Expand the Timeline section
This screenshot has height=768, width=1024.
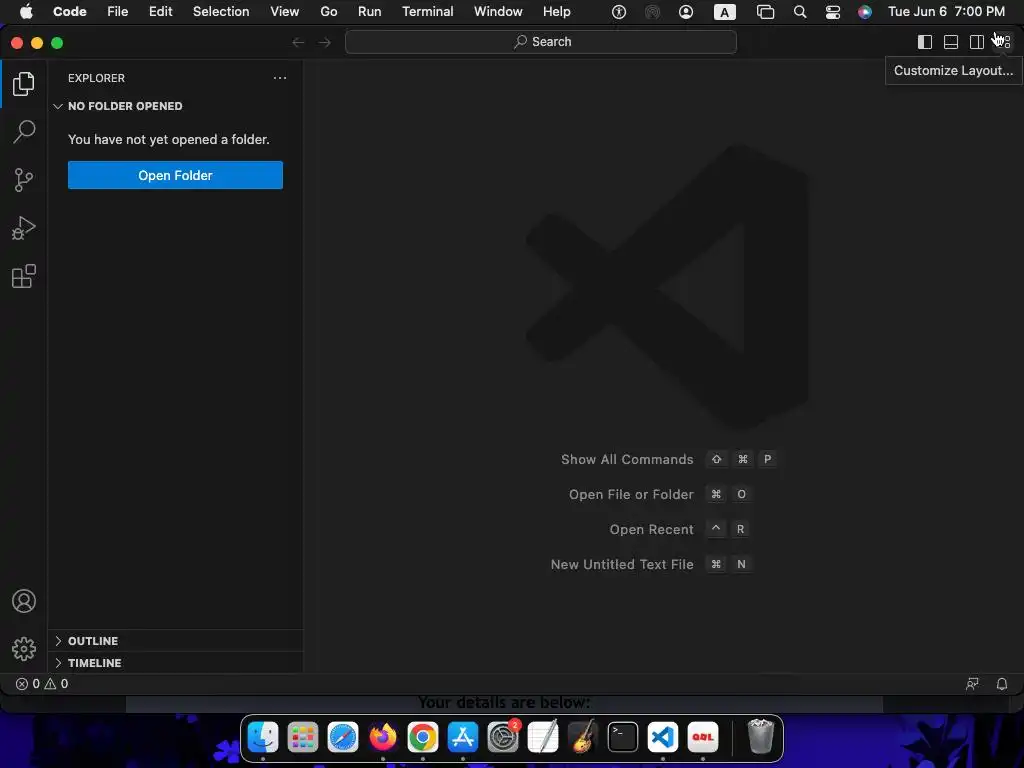(x=175, y=663)
